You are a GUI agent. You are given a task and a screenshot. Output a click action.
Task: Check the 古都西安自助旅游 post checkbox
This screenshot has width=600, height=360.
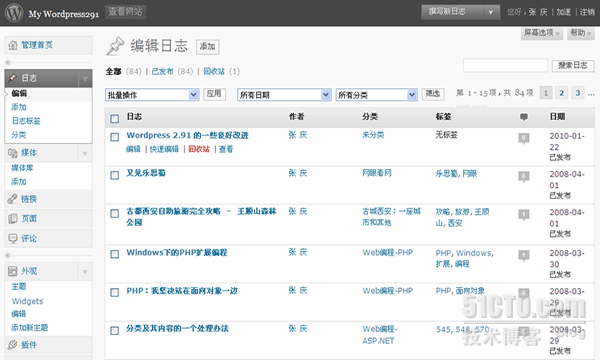(x=114, y=213)
